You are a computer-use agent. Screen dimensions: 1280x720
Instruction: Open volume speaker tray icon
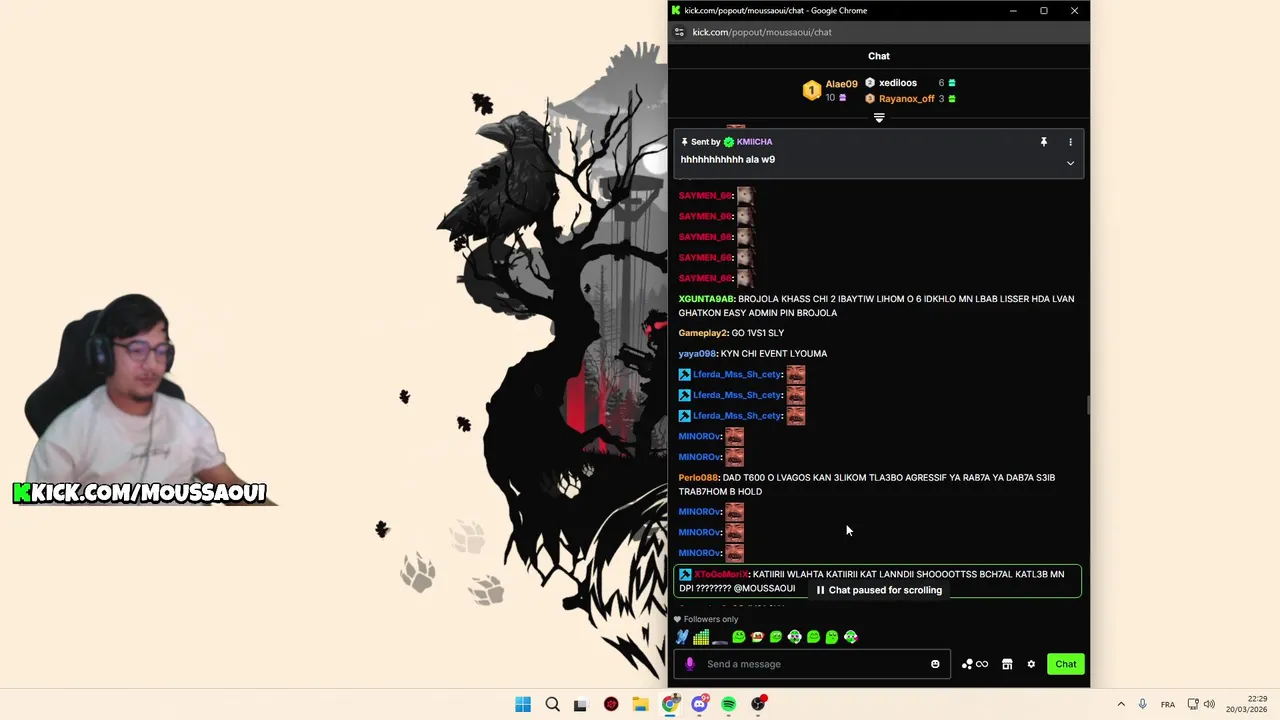pyautogui.click(x=1209, y=704)
